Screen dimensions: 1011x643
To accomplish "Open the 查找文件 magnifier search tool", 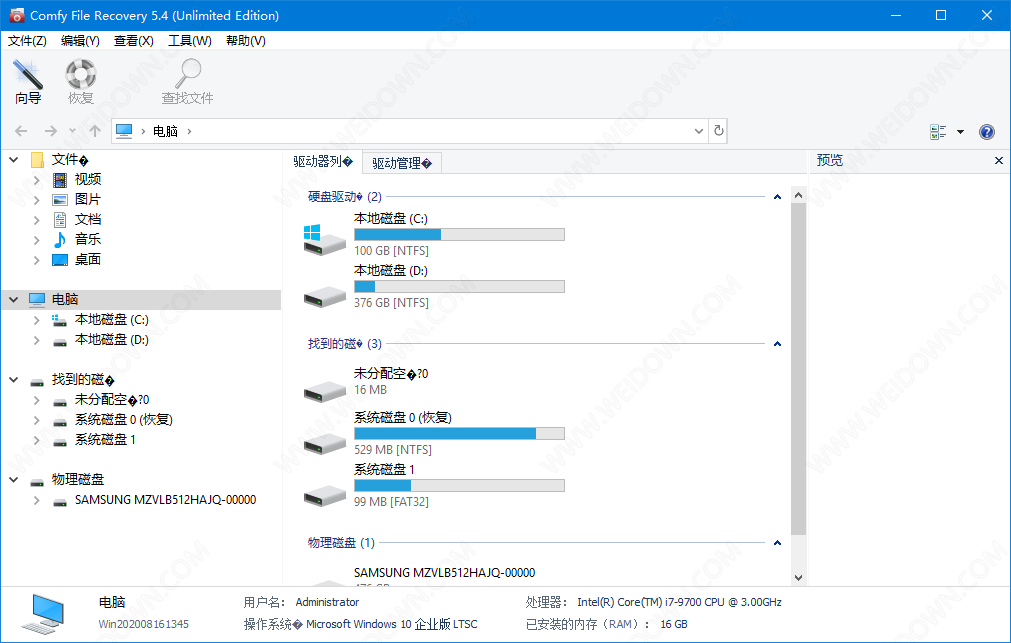I will click(x=187, y=81).
